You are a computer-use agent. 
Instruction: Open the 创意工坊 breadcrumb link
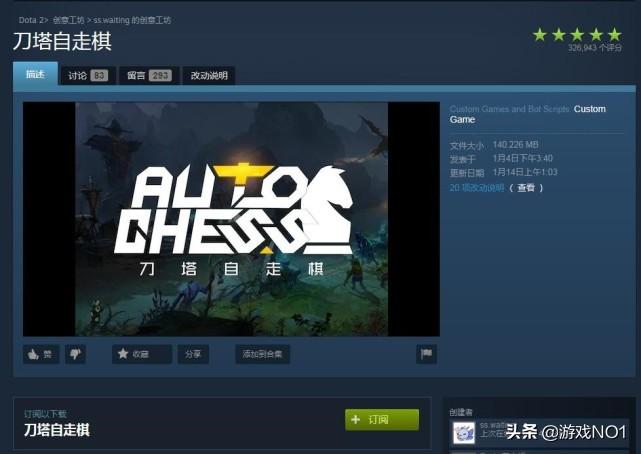coord(69,20)
